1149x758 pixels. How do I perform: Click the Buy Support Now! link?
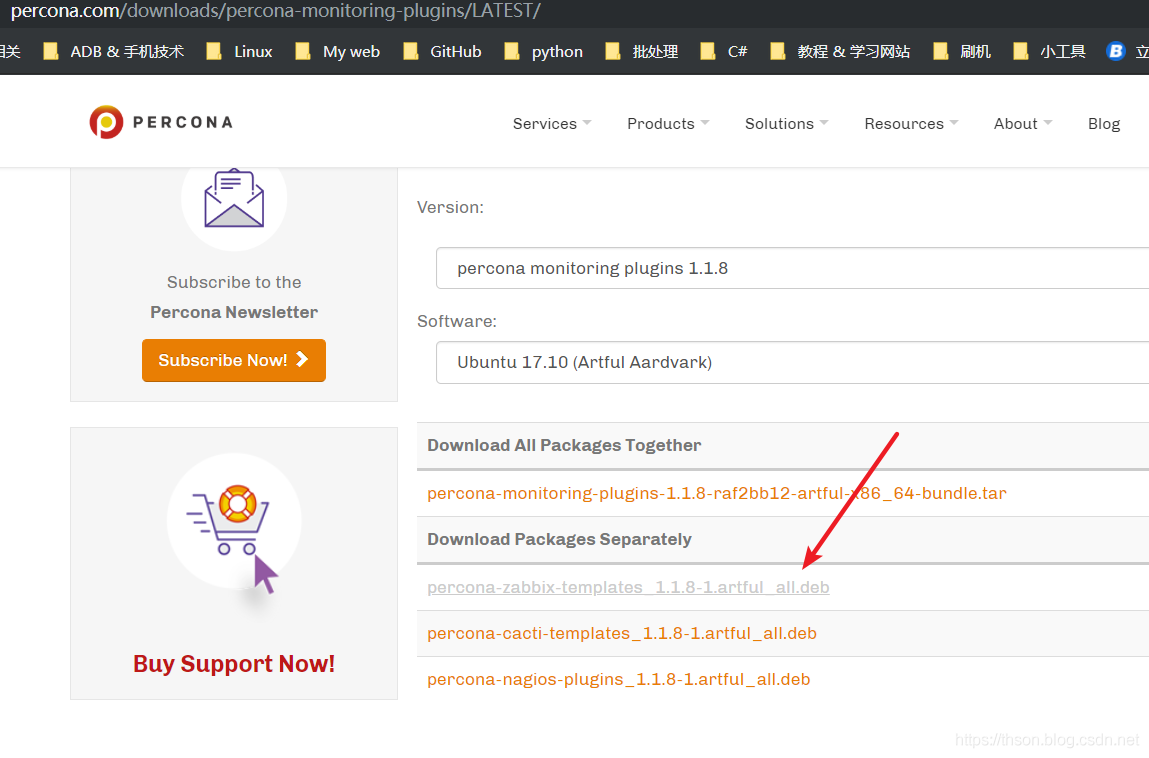pos(234,663)
